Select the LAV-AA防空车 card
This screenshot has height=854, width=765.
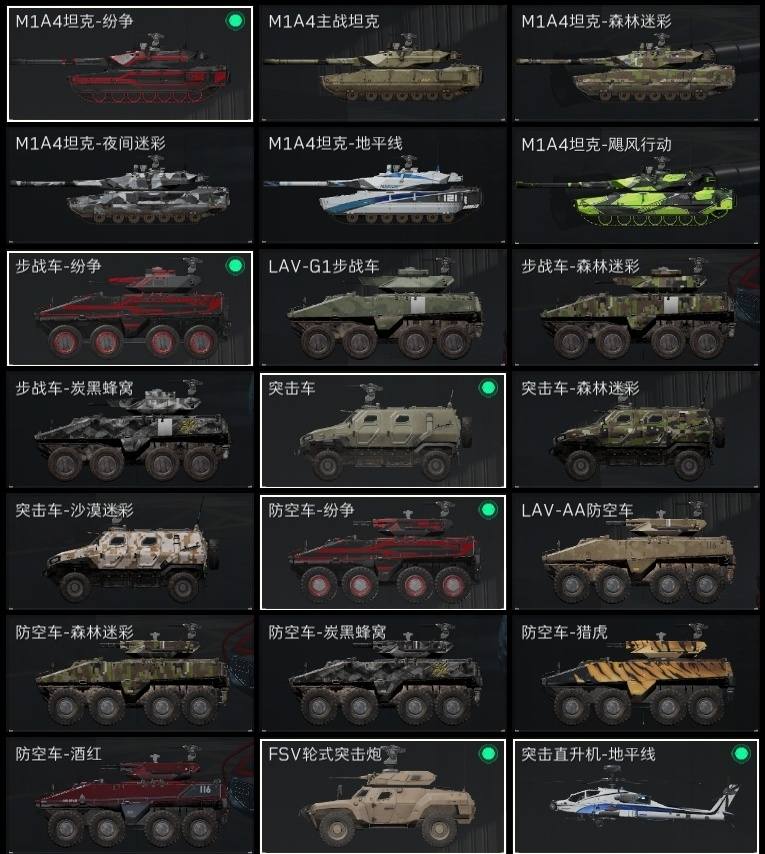(x=636, y=552)
